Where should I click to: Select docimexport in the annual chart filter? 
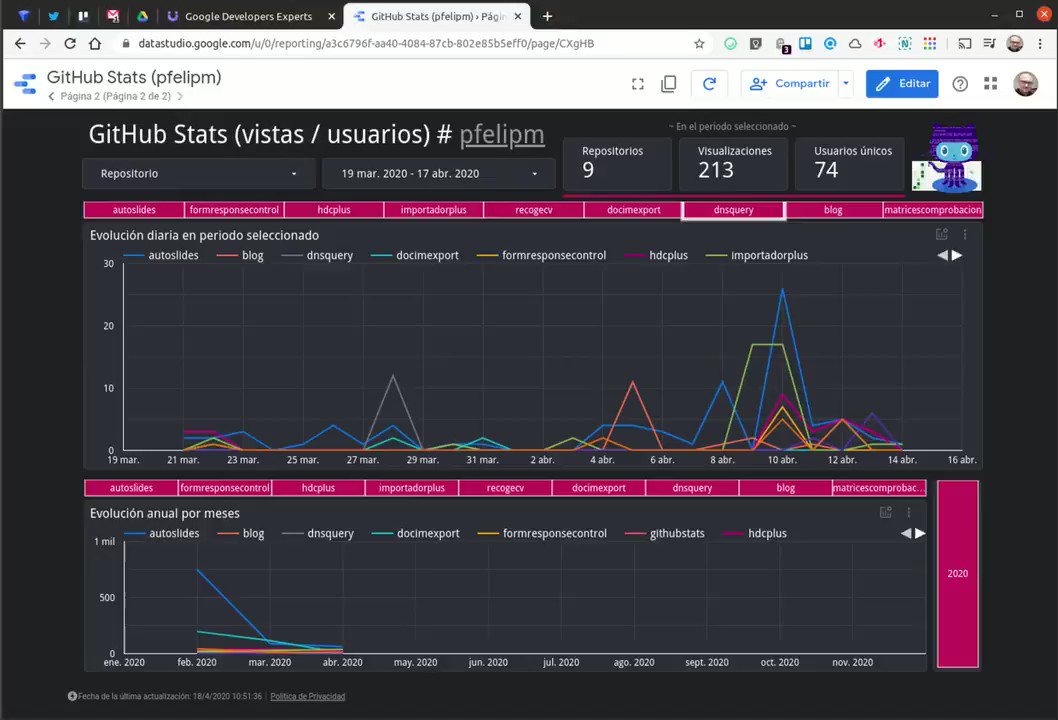tap(598, 488)
